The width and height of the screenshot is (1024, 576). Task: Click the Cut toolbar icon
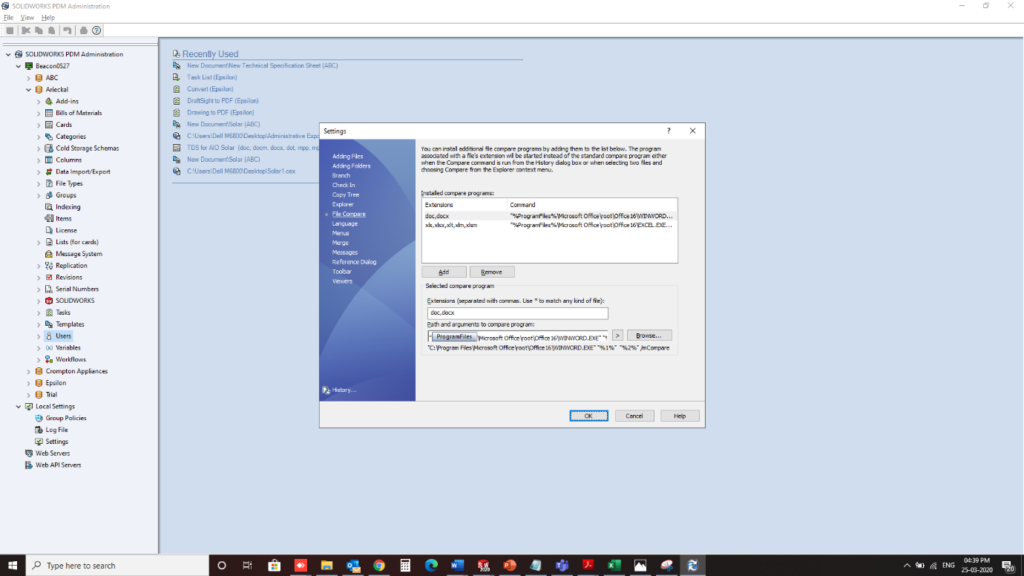[x=26, y=31]
